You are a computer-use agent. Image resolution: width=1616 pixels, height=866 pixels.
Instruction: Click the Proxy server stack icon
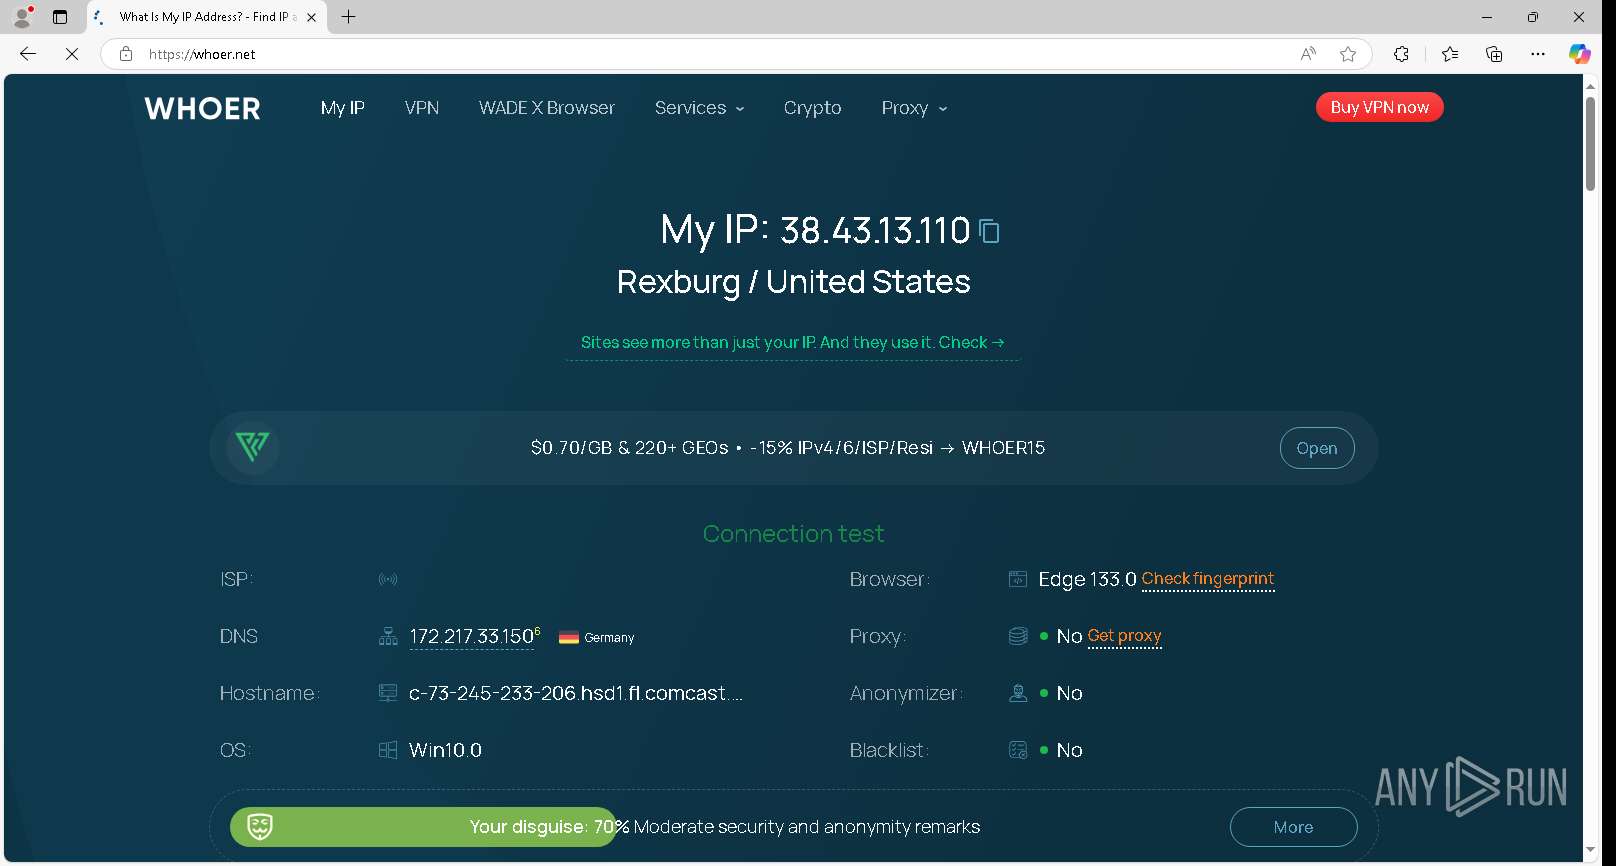1018,636
